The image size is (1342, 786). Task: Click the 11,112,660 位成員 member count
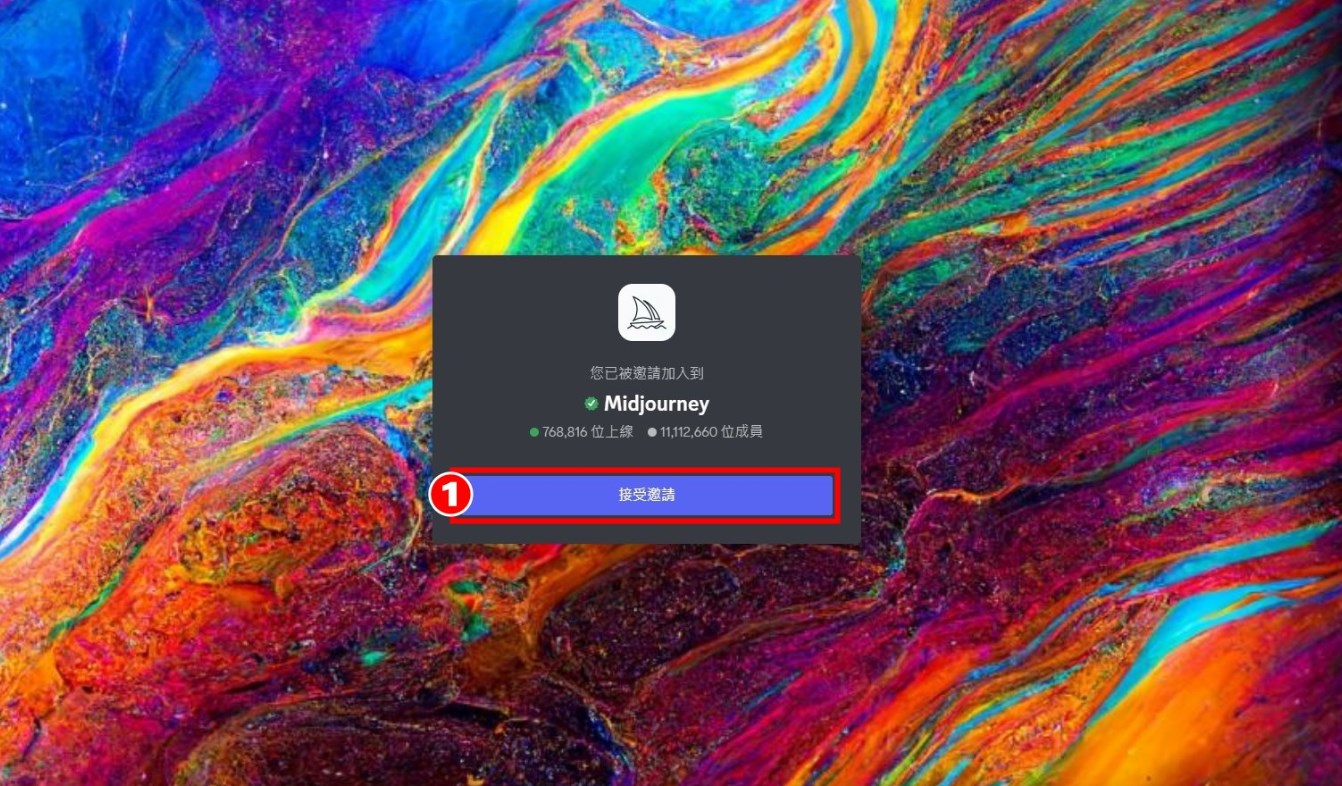point(711,433)
